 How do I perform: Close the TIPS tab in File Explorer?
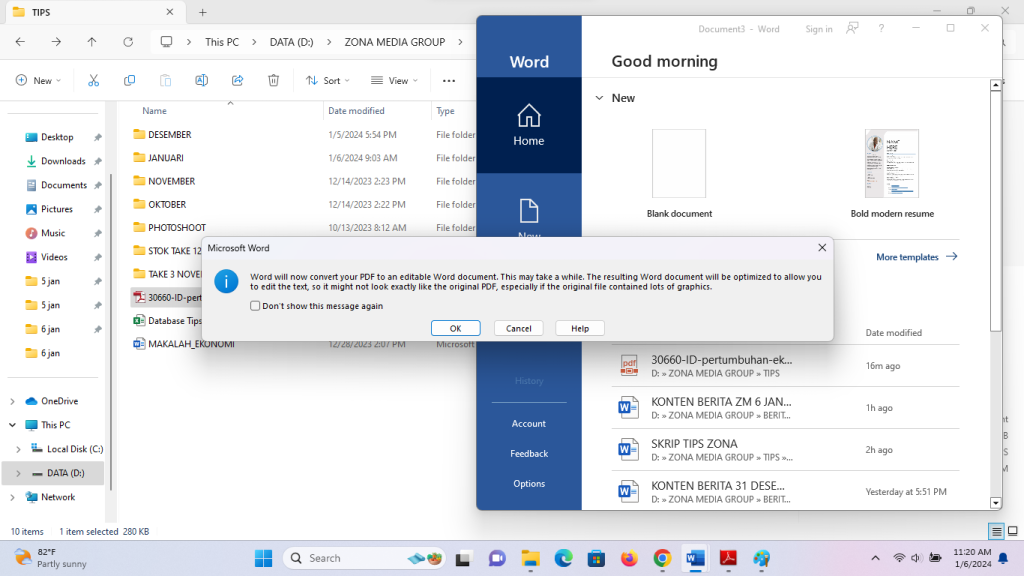point(170,12)
